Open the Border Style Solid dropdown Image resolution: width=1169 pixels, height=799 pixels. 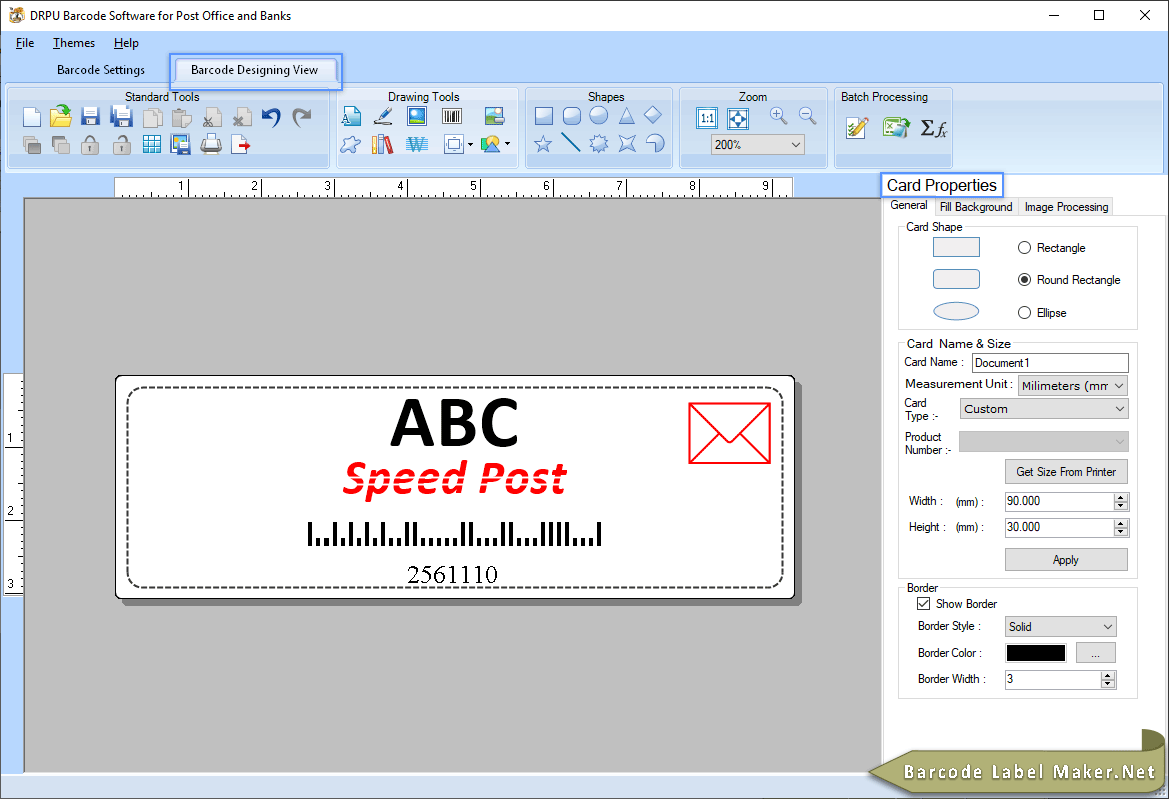pyautogui.click(x=1060, y=627)
